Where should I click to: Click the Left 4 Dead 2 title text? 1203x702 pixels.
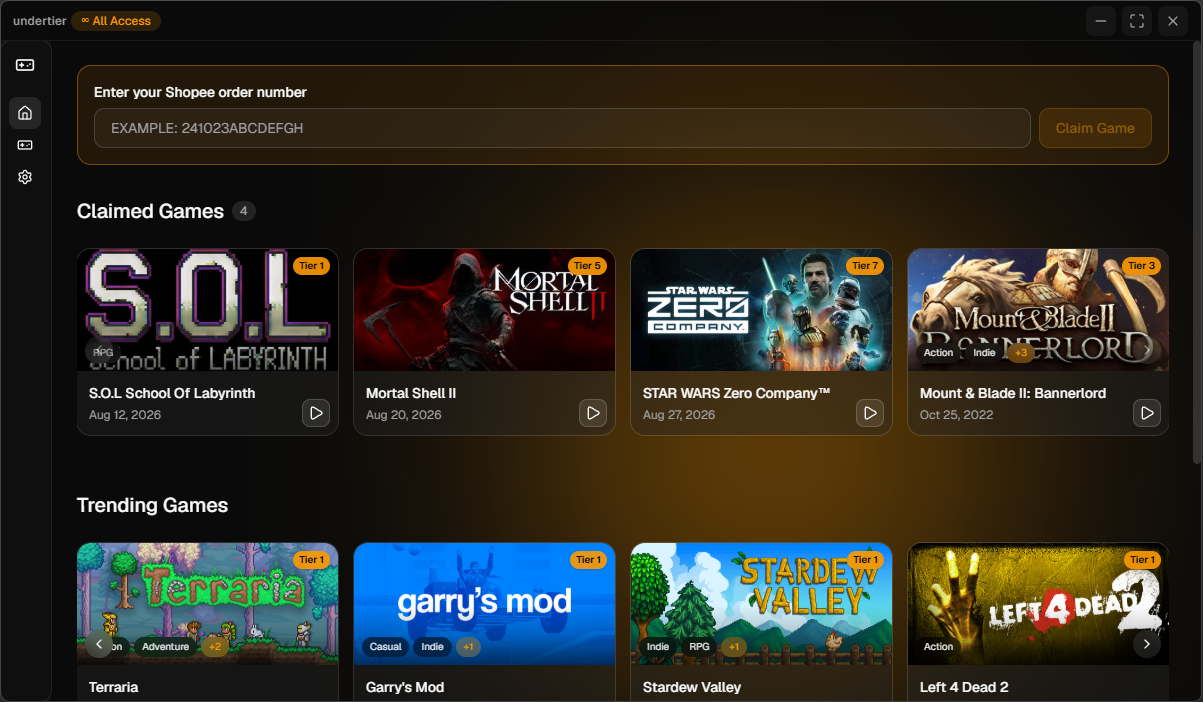pyautogui.click(x=964, y=687)
